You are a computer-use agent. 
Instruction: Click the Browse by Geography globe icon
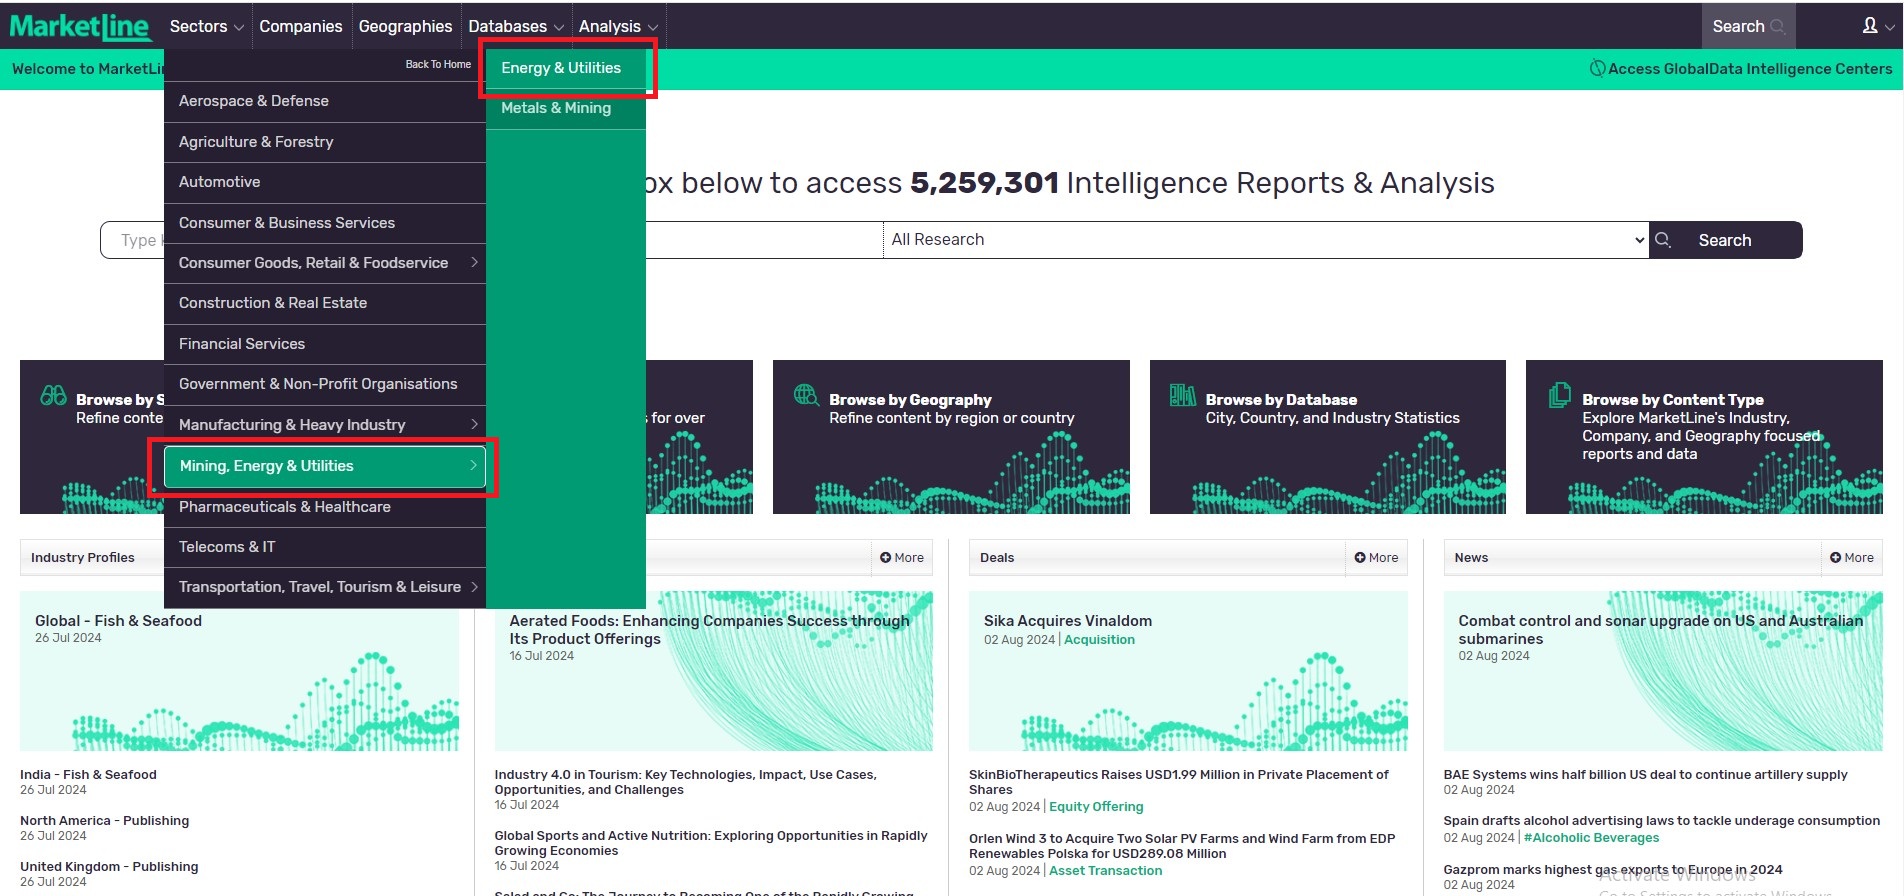click(806, 395)
